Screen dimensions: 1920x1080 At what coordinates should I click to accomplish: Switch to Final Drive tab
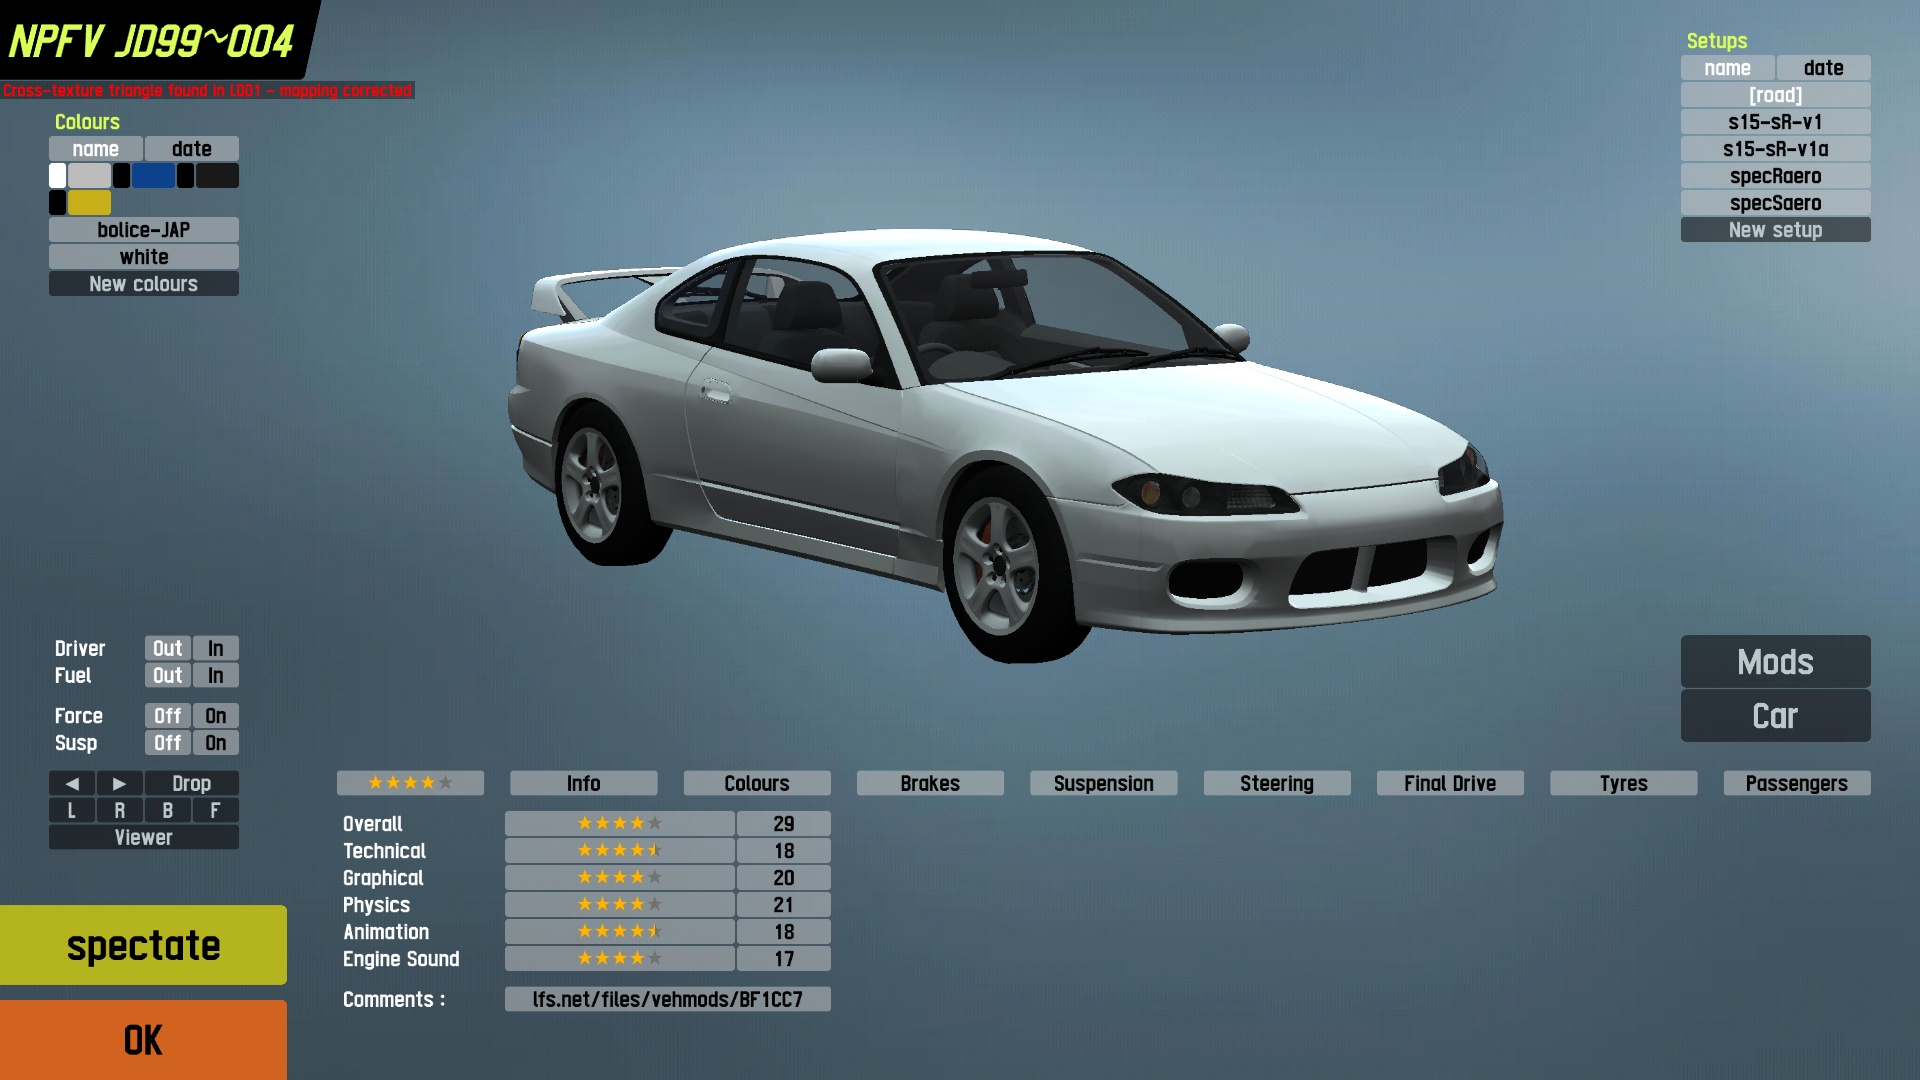(1449, 783)
